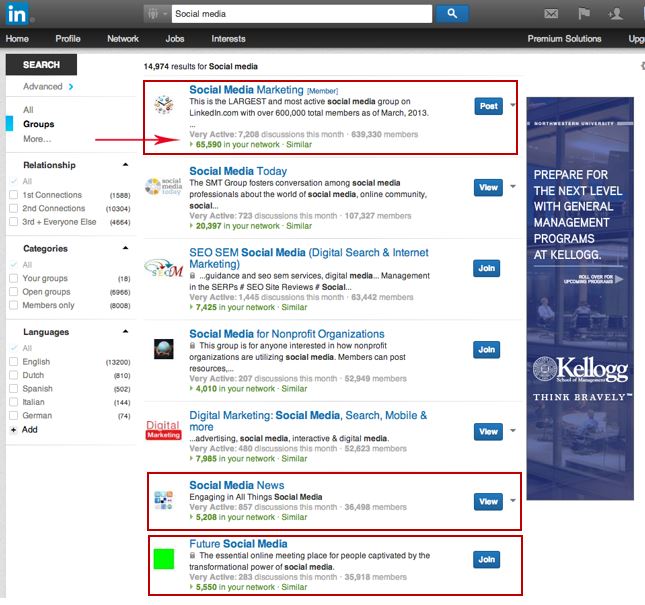Click the Post button
Viewport: 645px width, 605px height.
(x=488, y=106)
